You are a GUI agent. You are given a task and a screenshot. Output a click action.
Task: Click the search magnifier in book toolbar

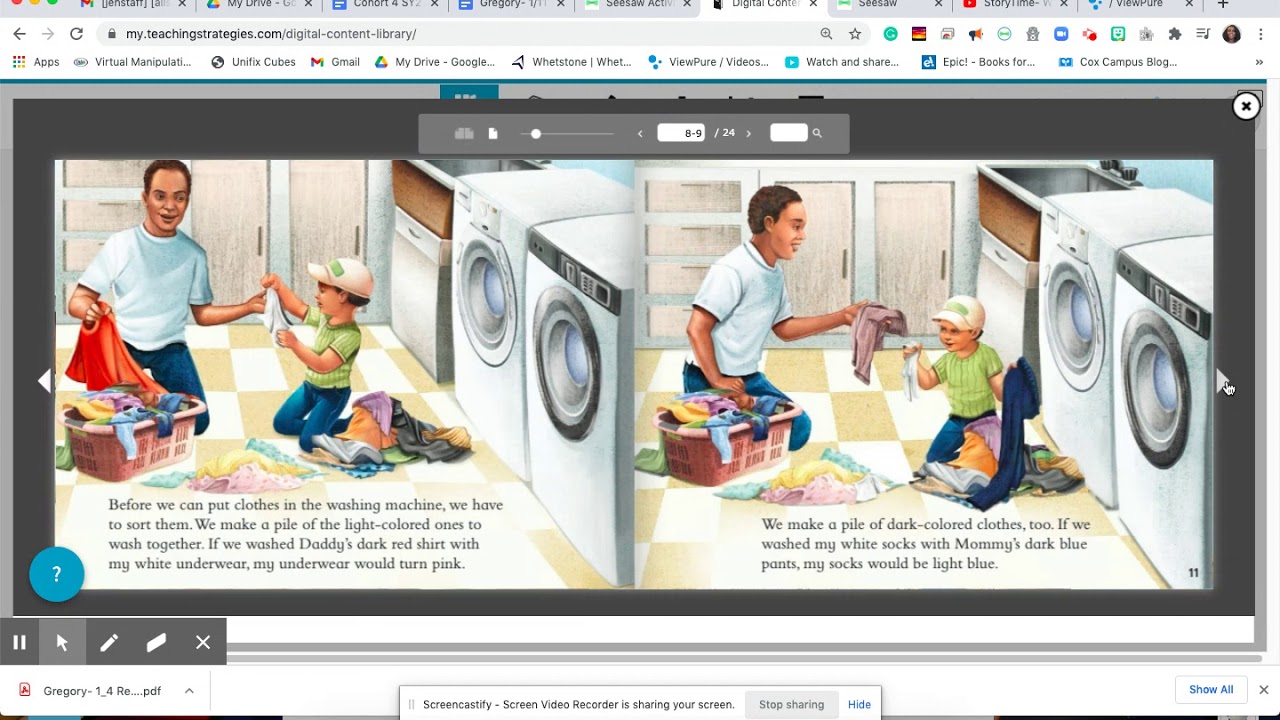(x=817, y=133)
